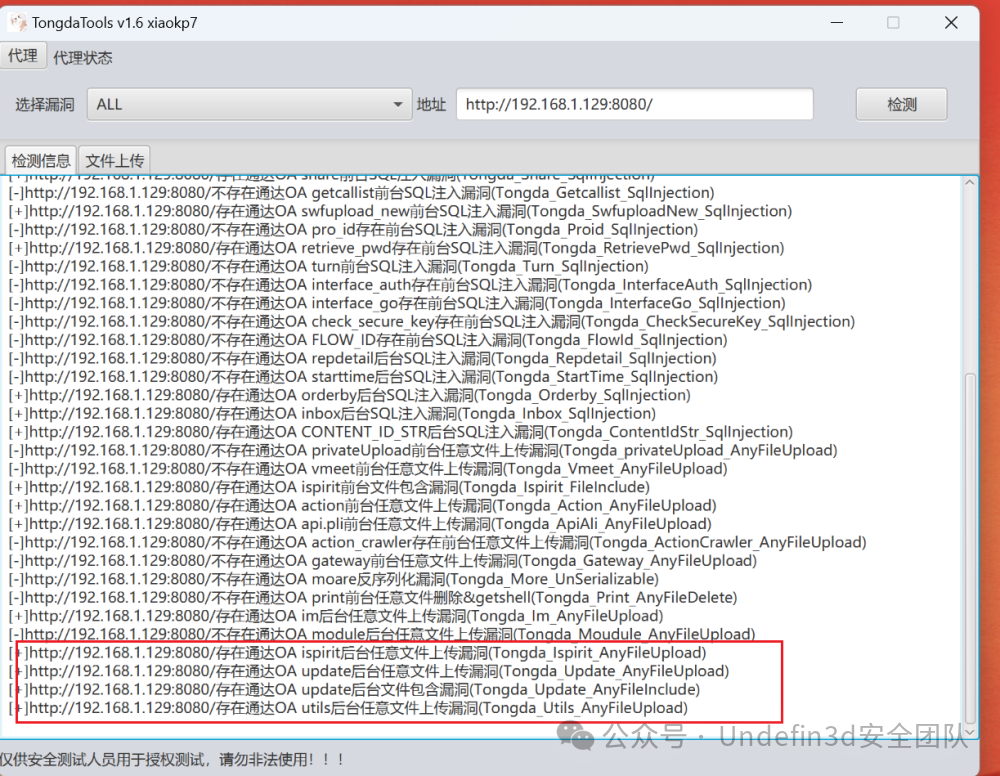Click the 地址 URL input field
This screenshot has width=1000, height=776.
[x=635, y=105]
